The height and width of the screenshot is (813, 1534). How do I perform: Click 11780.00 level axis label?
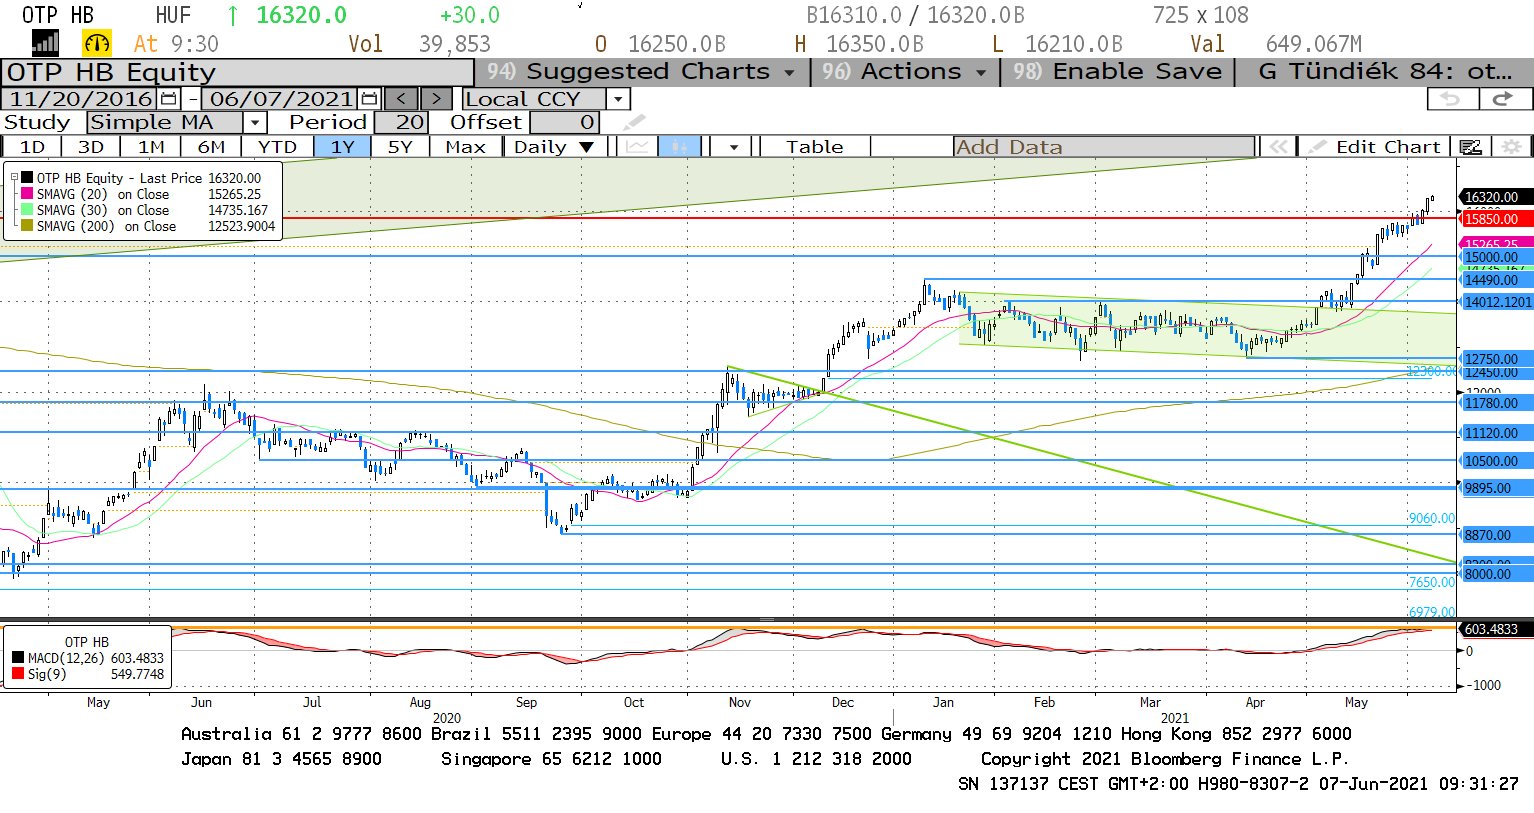(1496, 403)
